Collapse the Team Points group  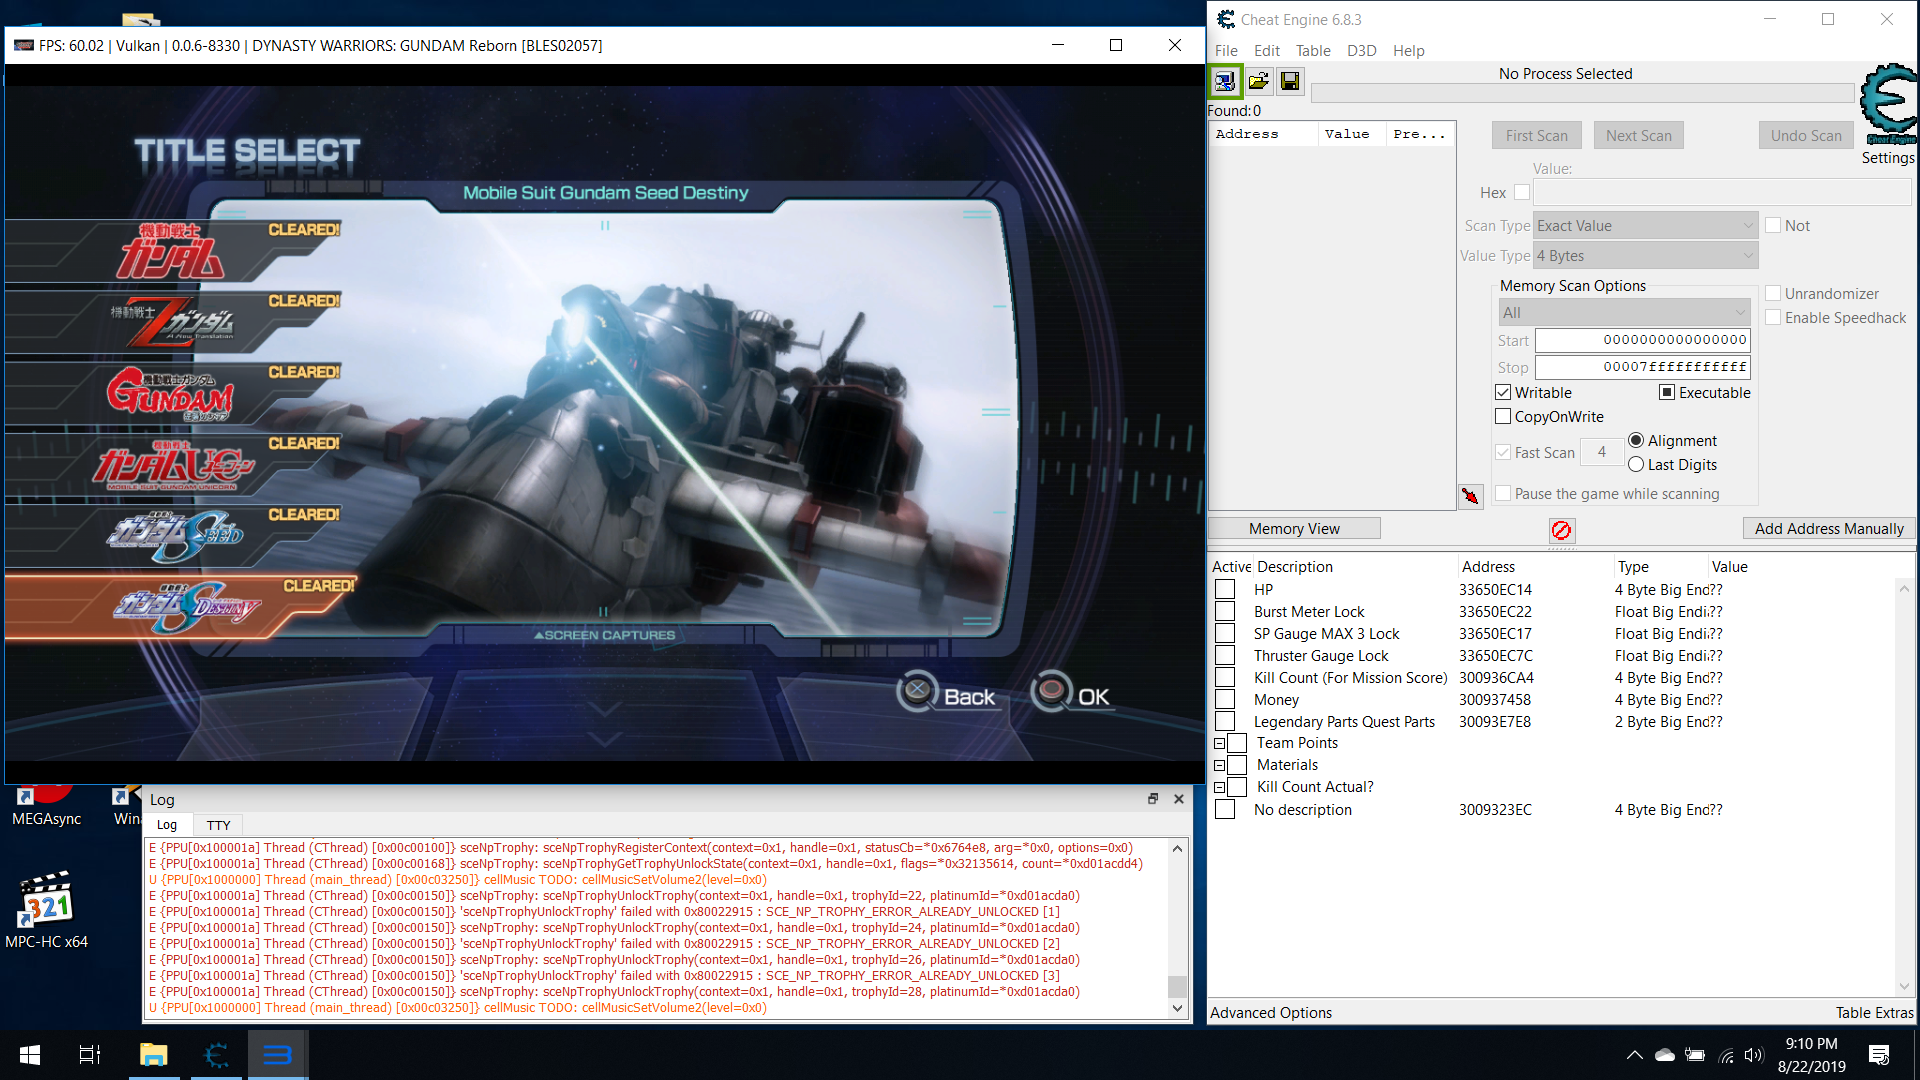[x=1219, y=743]
